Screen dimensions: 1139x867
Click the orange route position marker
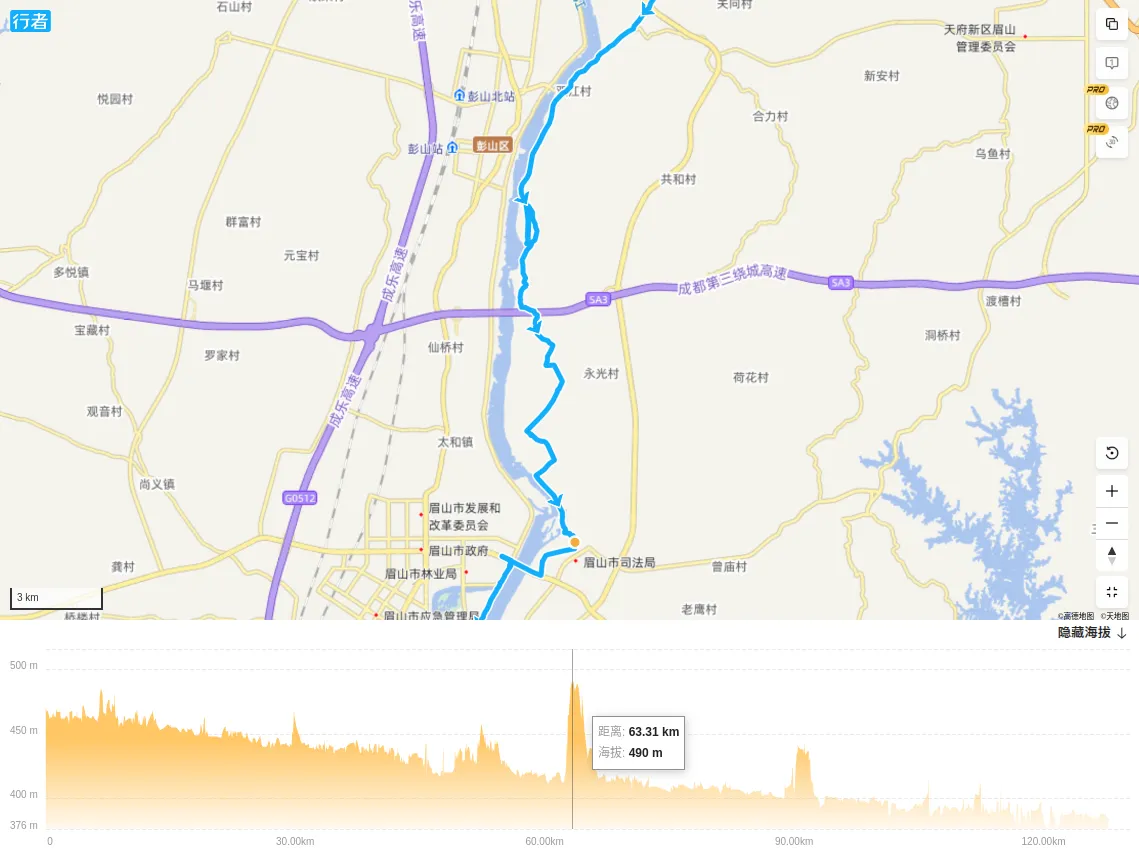[x=575, y=542]
